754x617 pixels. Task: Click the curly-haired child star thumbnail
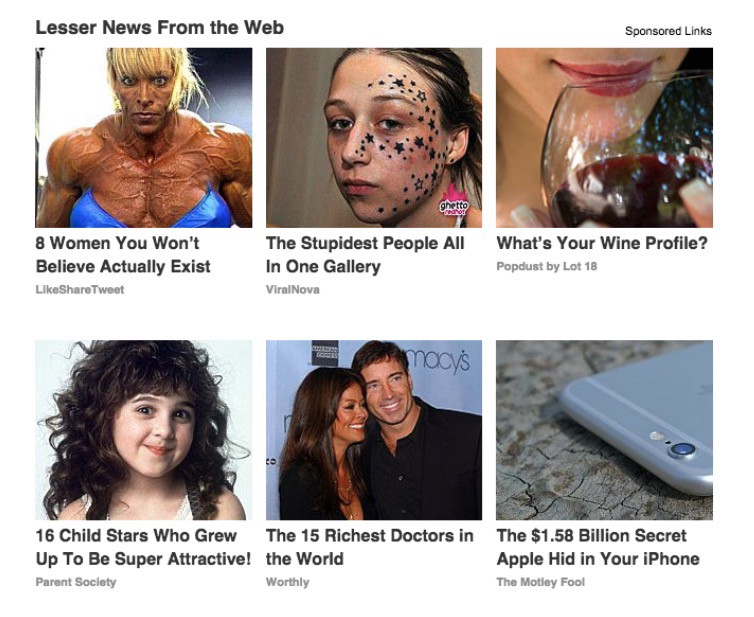coord(144,430)
